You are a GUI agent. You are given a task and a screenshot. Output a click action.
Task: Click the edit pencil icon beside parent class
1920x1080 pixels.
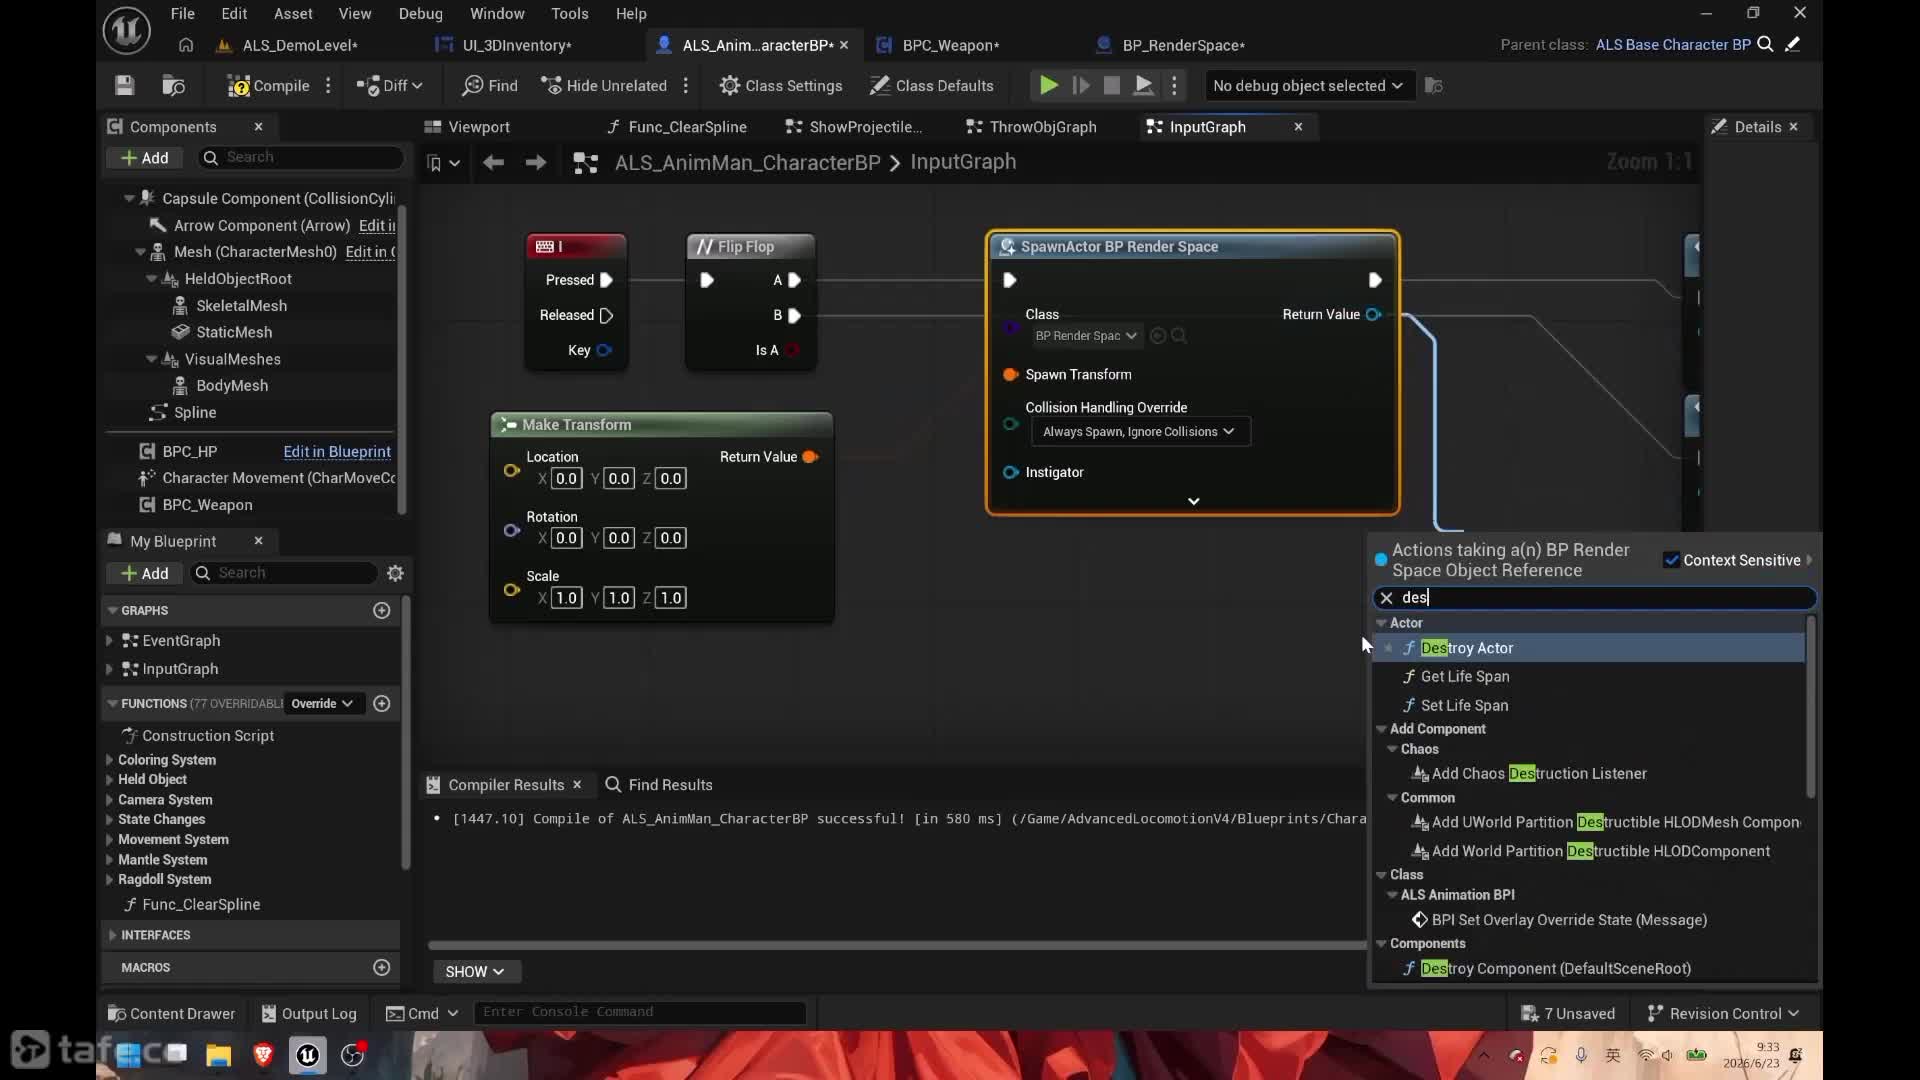(1793, 44)
